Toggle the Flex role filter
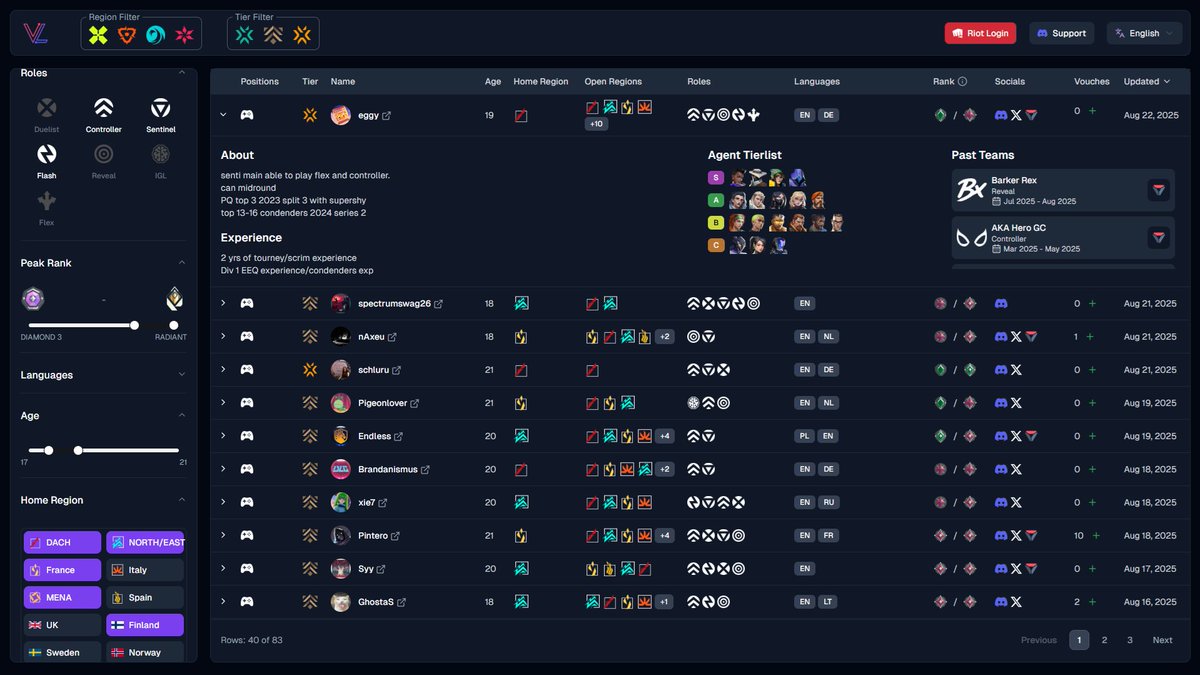Image resolution: width=1200 pixels, height=675 pixels. tap(47, 208)
